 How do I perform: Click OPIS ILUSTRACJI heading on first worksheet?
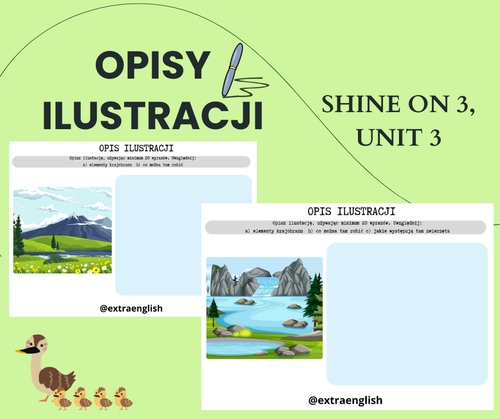pos(136,148)
